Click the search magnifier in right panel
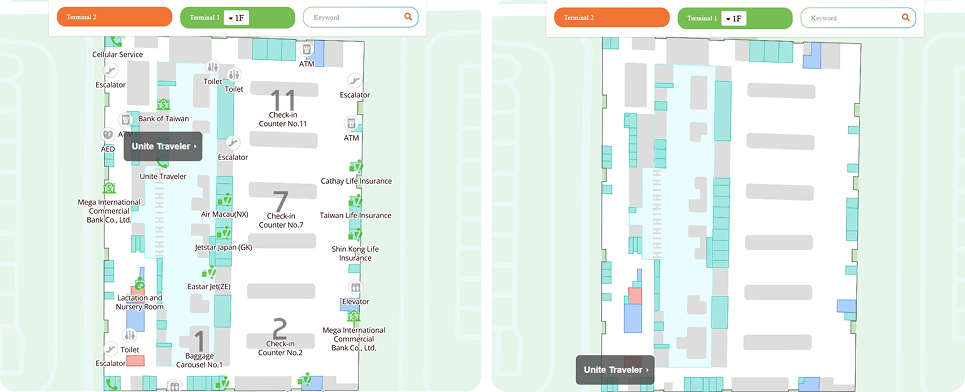The height and width of the screenshot is (392, 965). [x=905, y=17]
